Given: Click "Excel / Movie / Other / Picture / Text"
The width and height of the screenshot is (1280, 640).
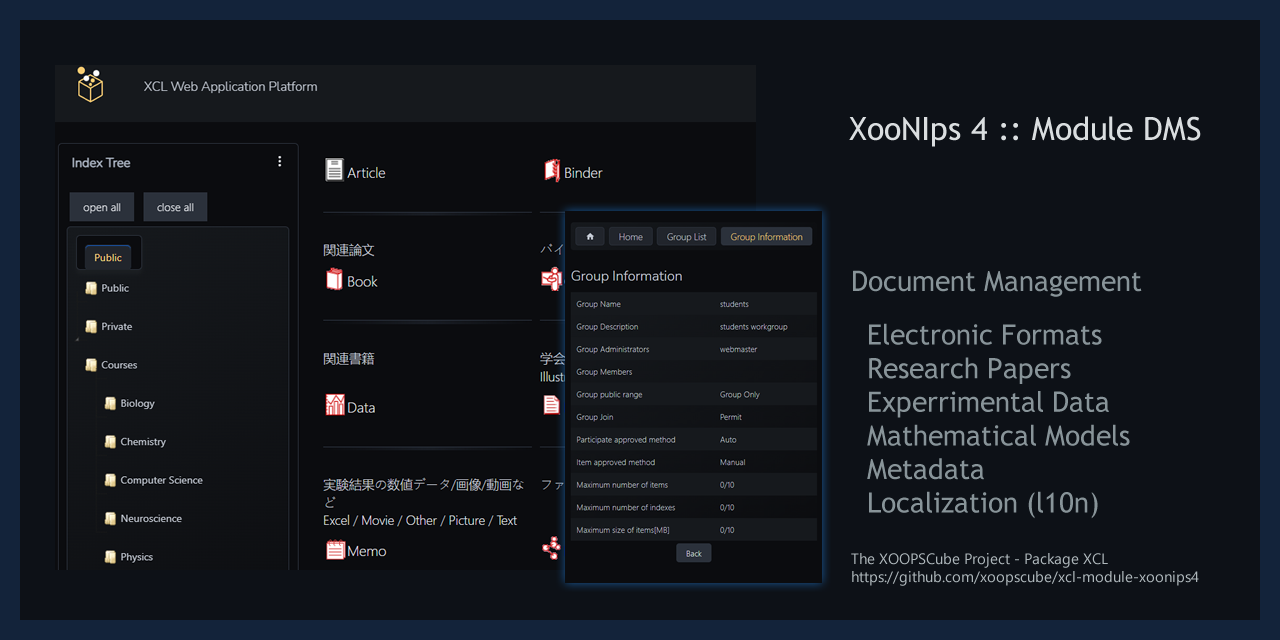Looking at the screenshot, I should (x=420, y=520).
